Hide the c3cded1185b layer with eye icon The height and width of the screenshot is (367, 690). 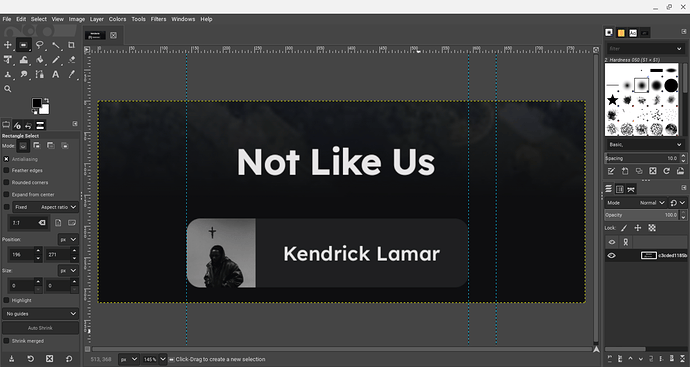click(612, 255)
